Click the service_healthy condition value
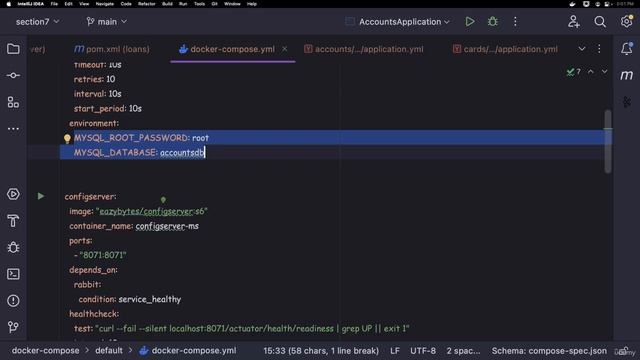Screen dimensions: 640x360 [149, 299]
